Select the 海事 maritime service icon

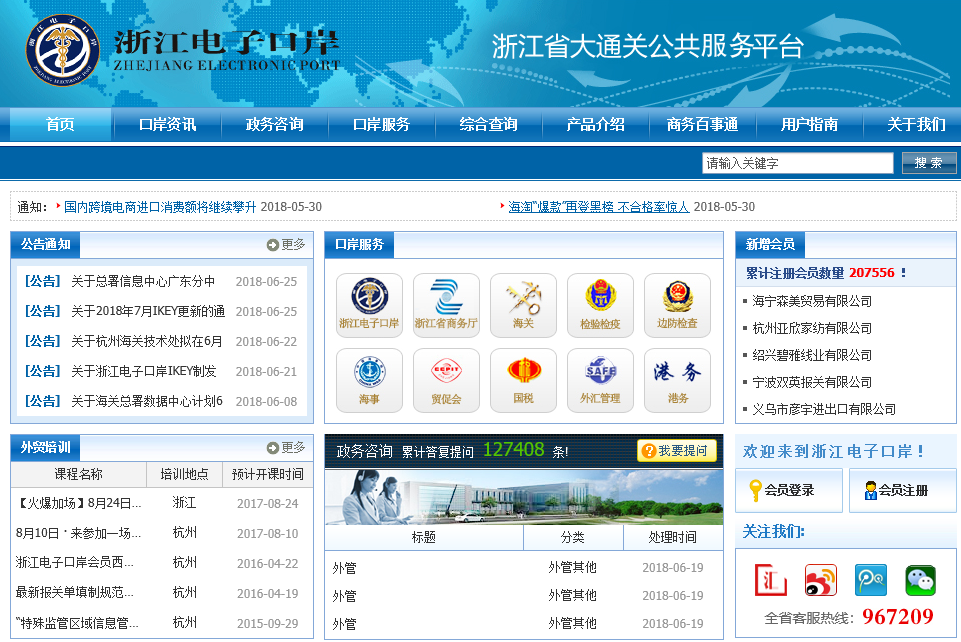pos(369,380)
